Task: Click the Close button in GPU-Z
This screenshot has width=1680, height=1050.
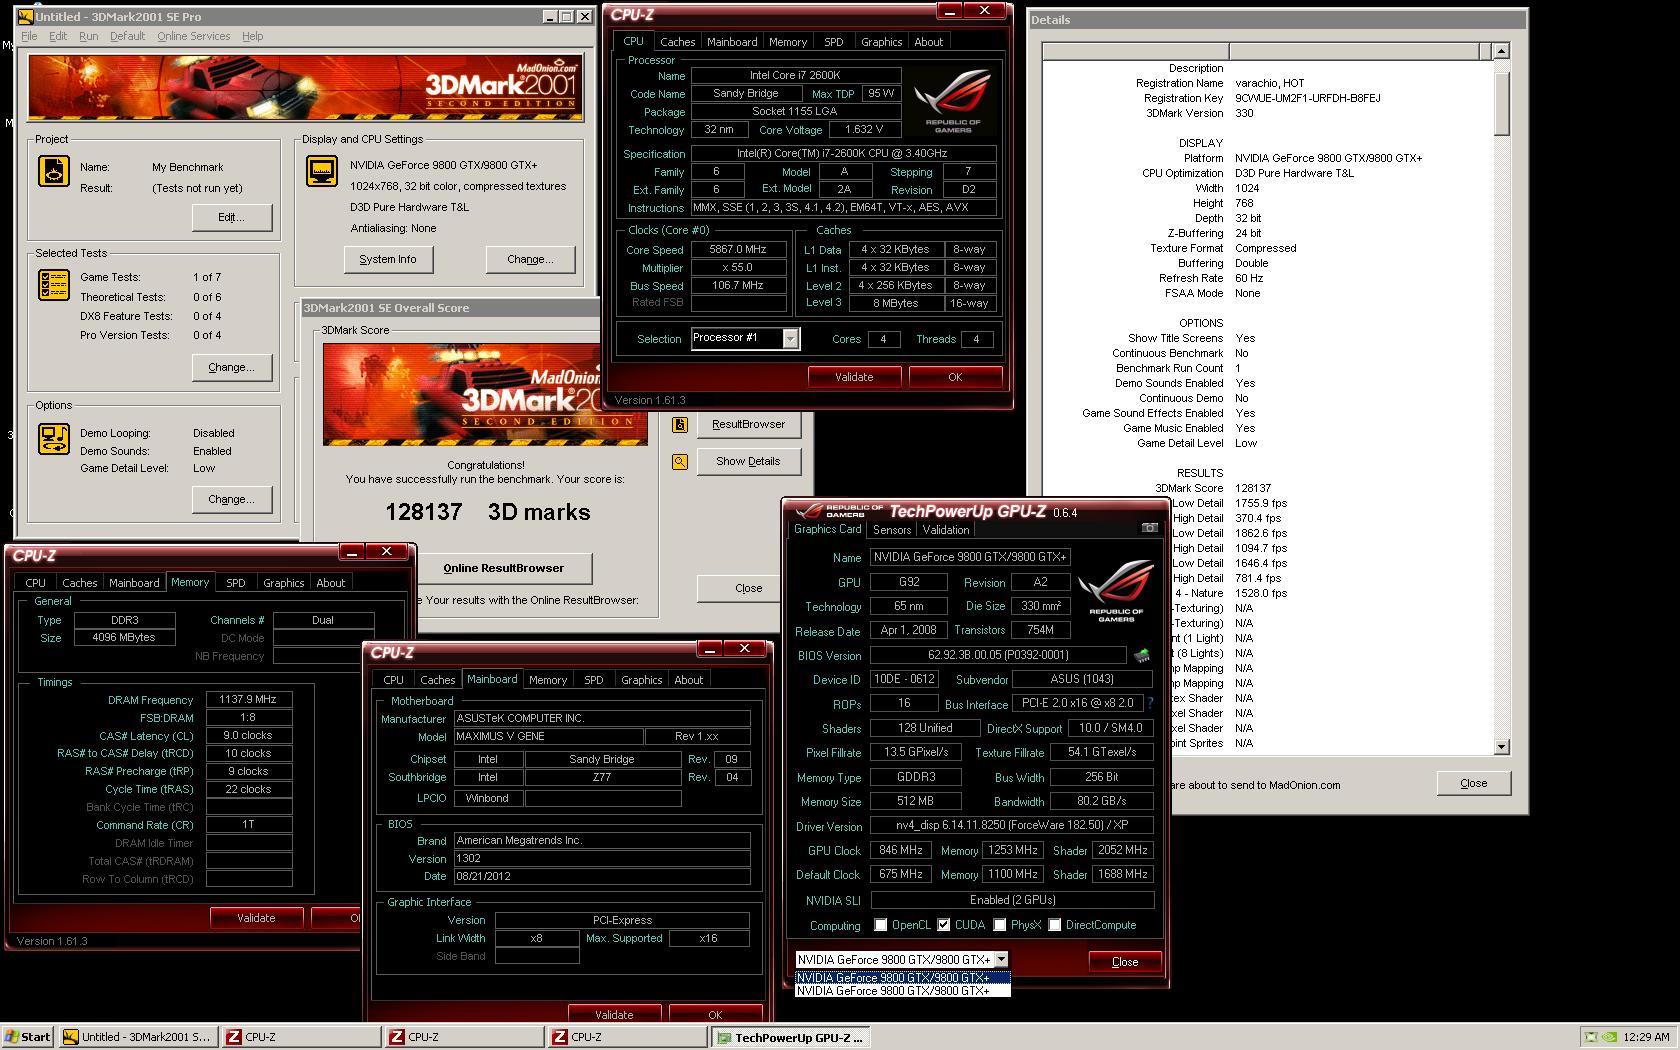Action: click(1125, 962)
